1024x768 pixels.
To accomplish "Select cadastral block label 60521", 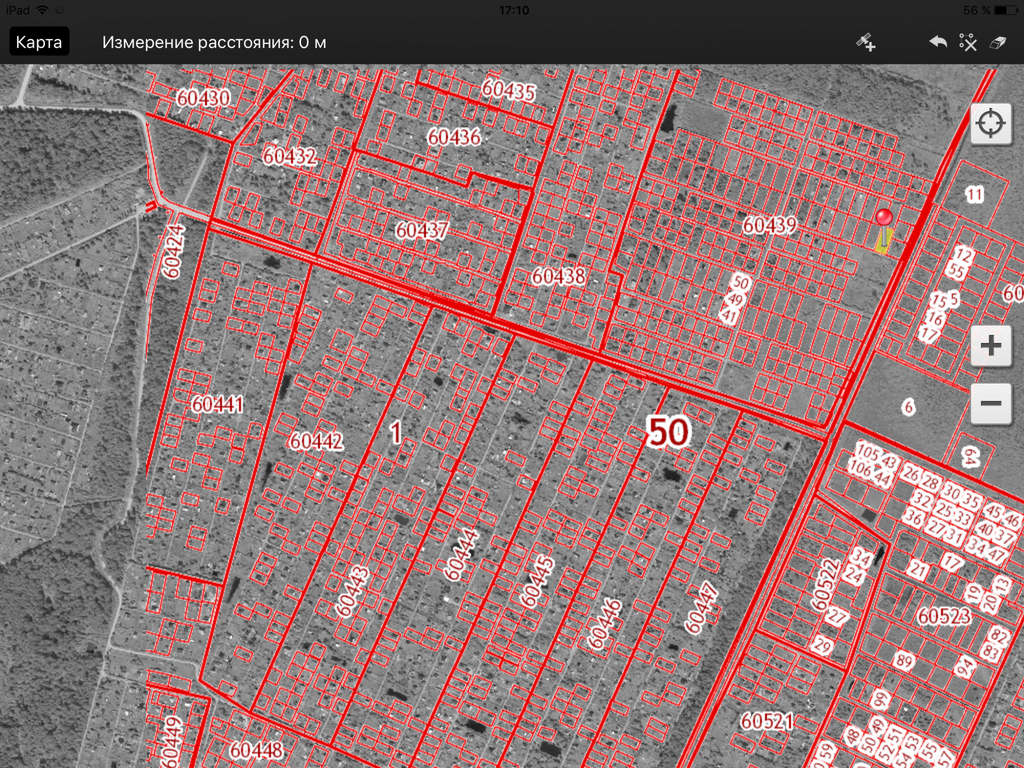I will 767,720.
